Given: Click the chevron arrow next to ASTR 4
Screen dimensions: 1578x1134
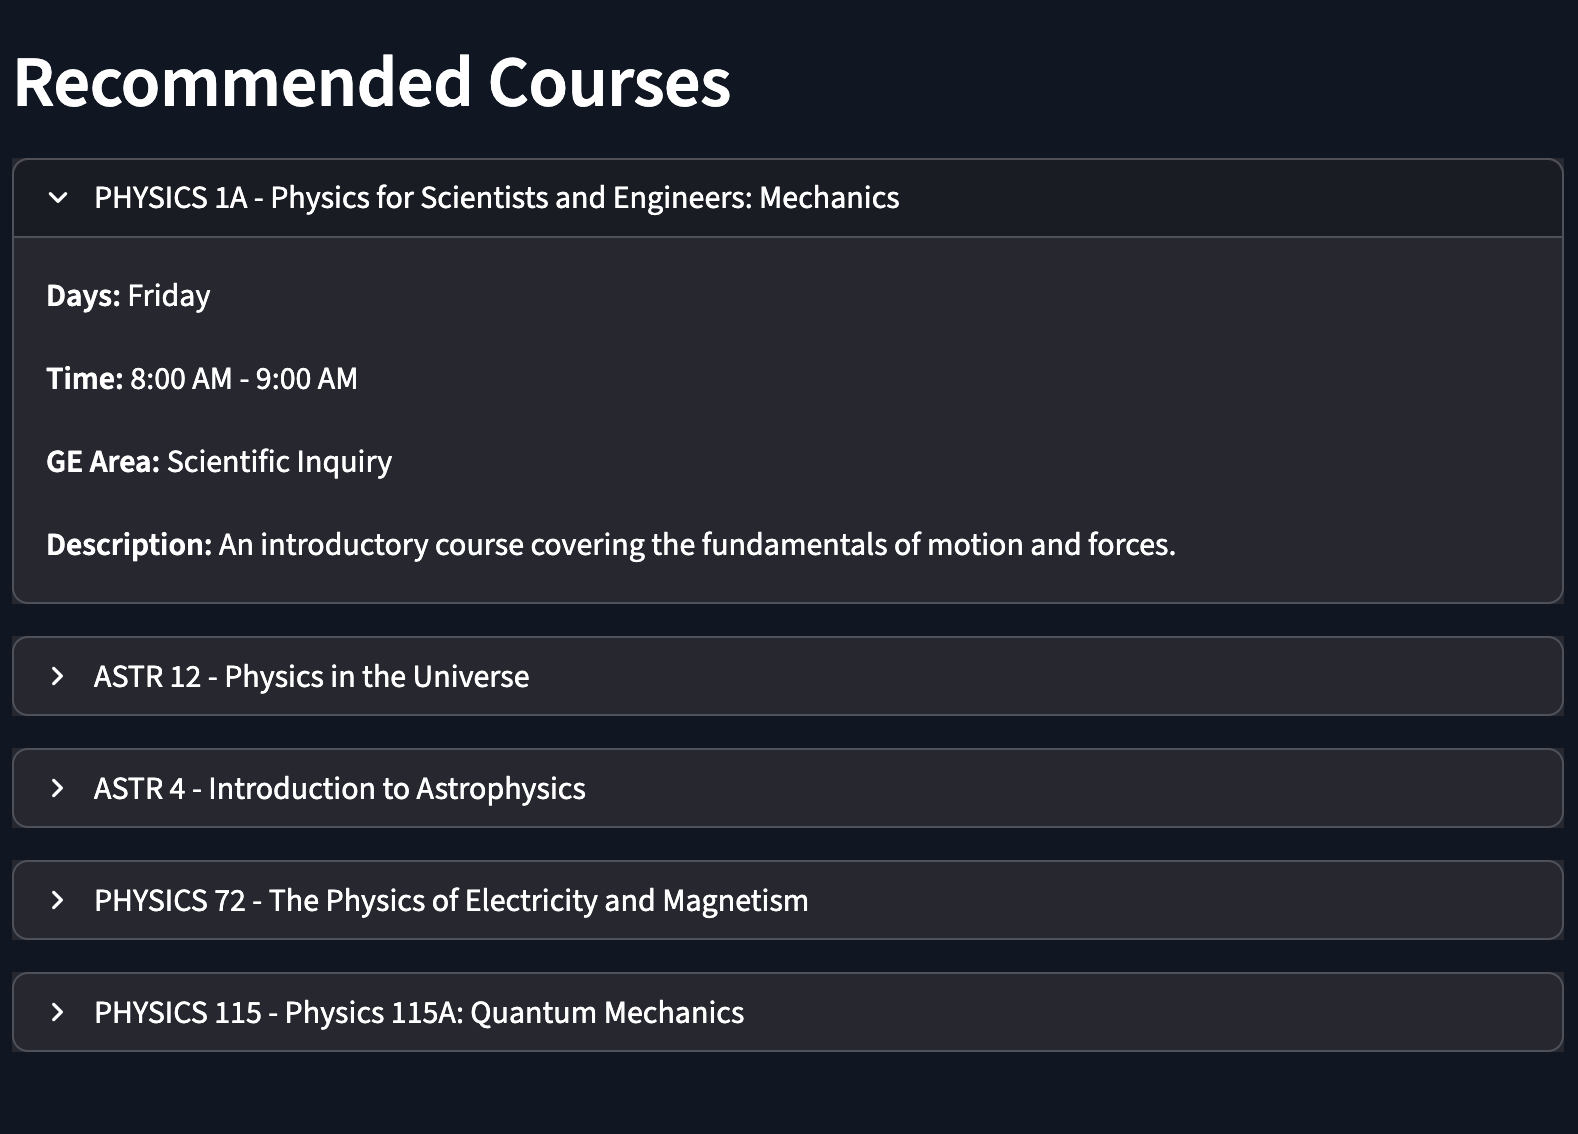Looking at the screenshot, I should (x=58, y=789).
